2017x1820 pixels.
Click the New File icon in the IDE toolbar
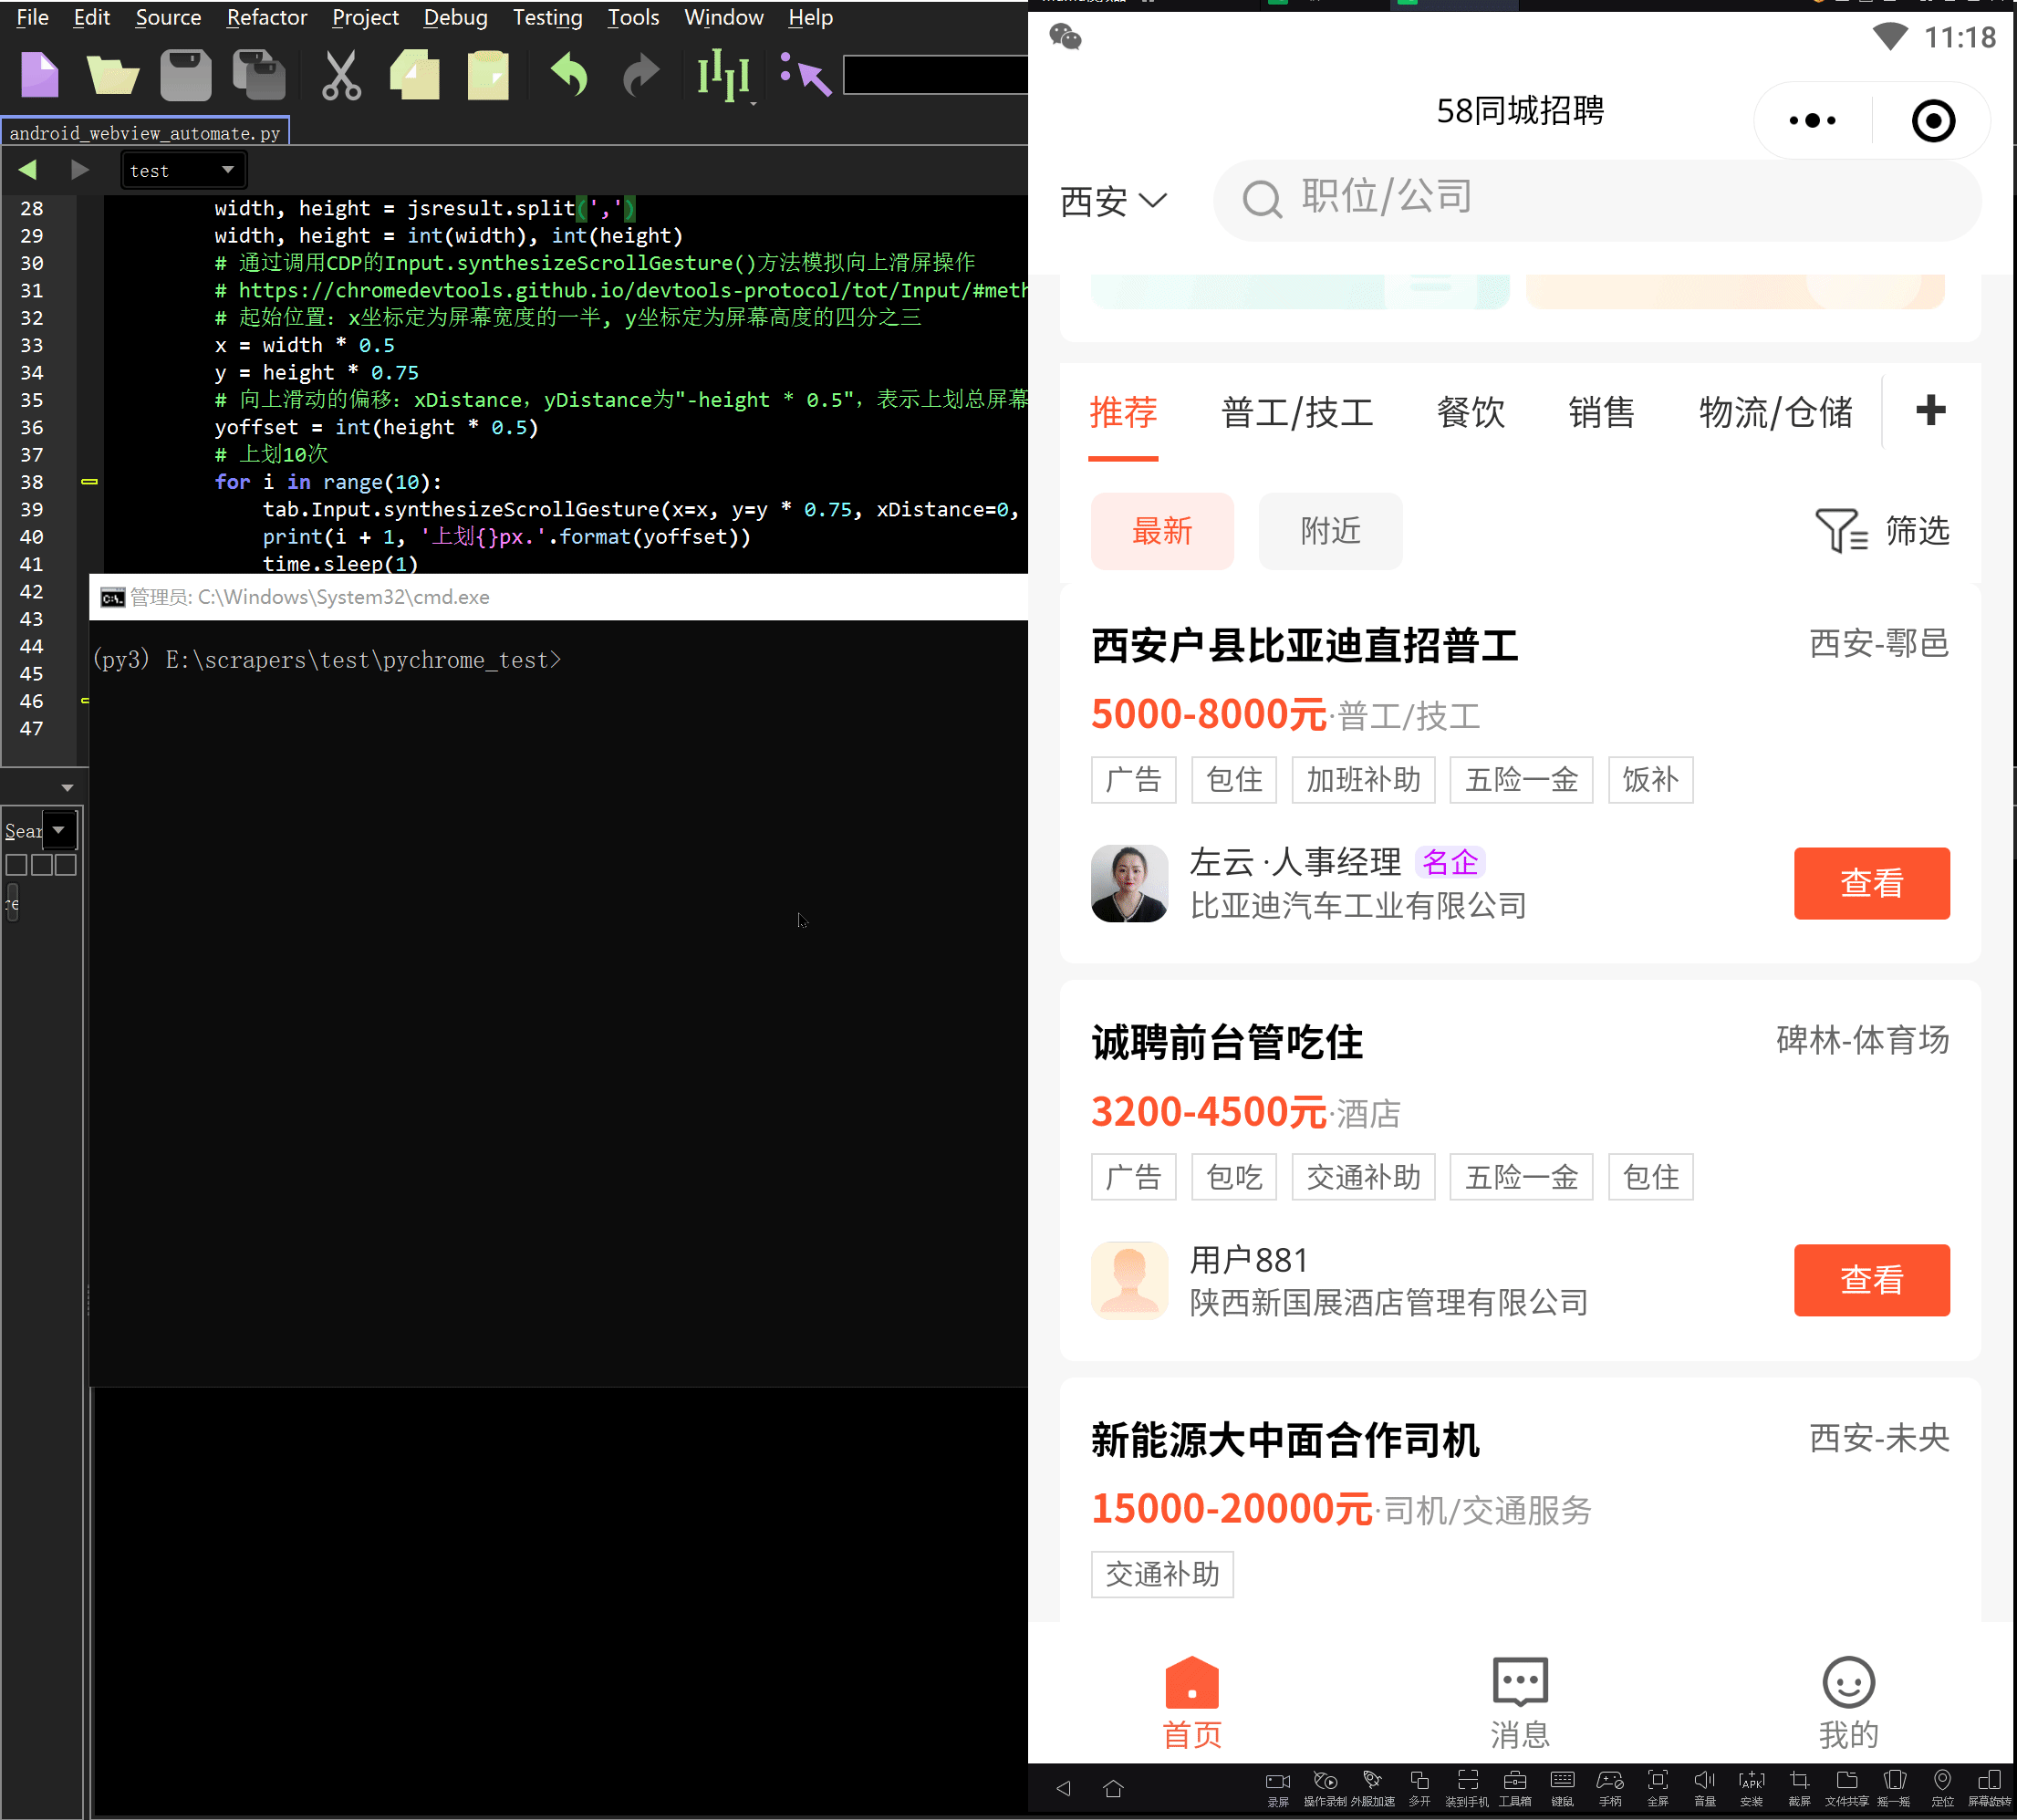point(40,75)
